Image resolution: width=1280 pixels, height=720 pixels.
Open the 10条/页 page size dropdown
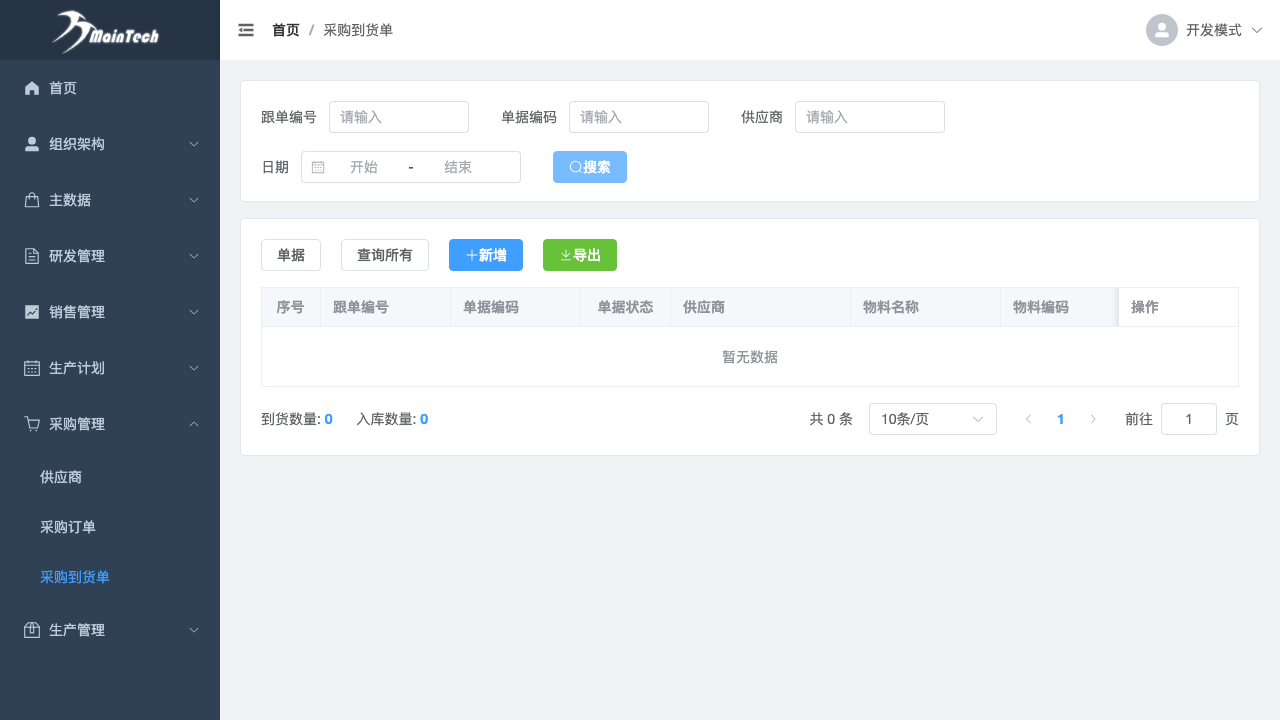[x=932, y=419]
